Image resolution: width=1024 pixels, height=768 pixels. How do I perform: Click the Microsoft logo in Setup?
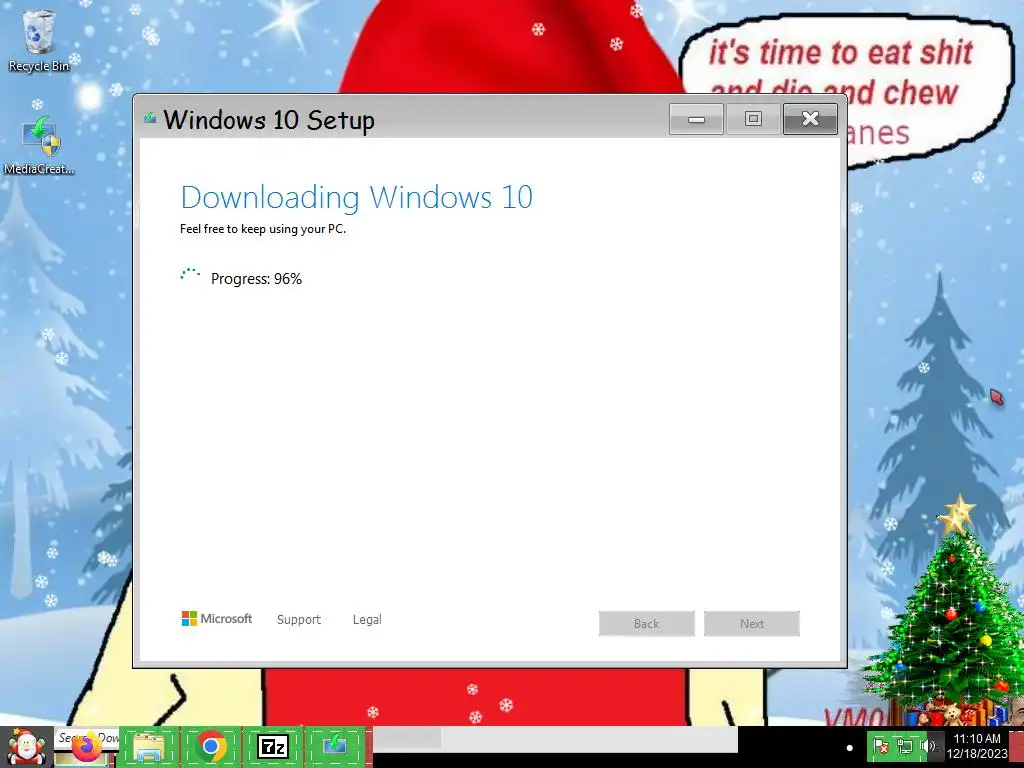(217, 618)
